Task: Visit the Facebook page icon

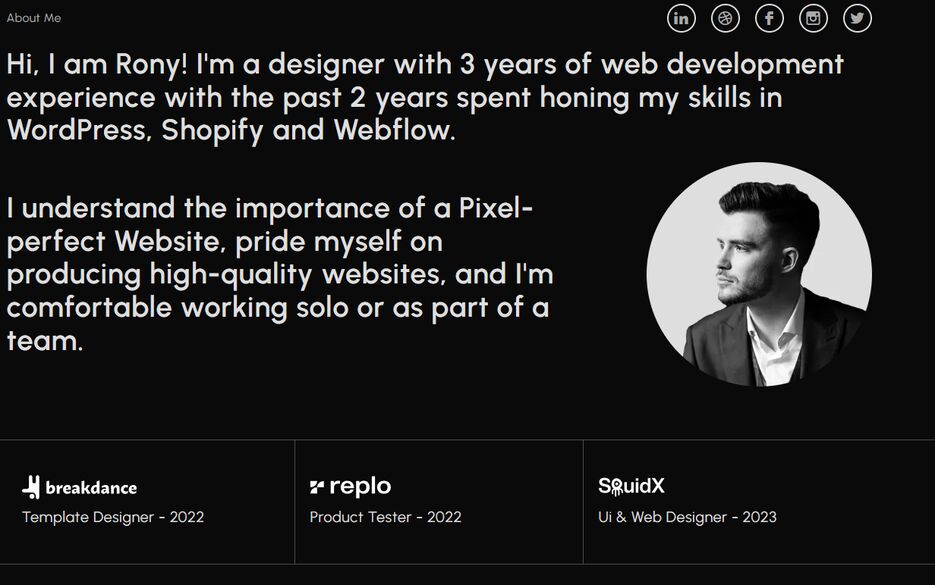Action: click(769, 18)
